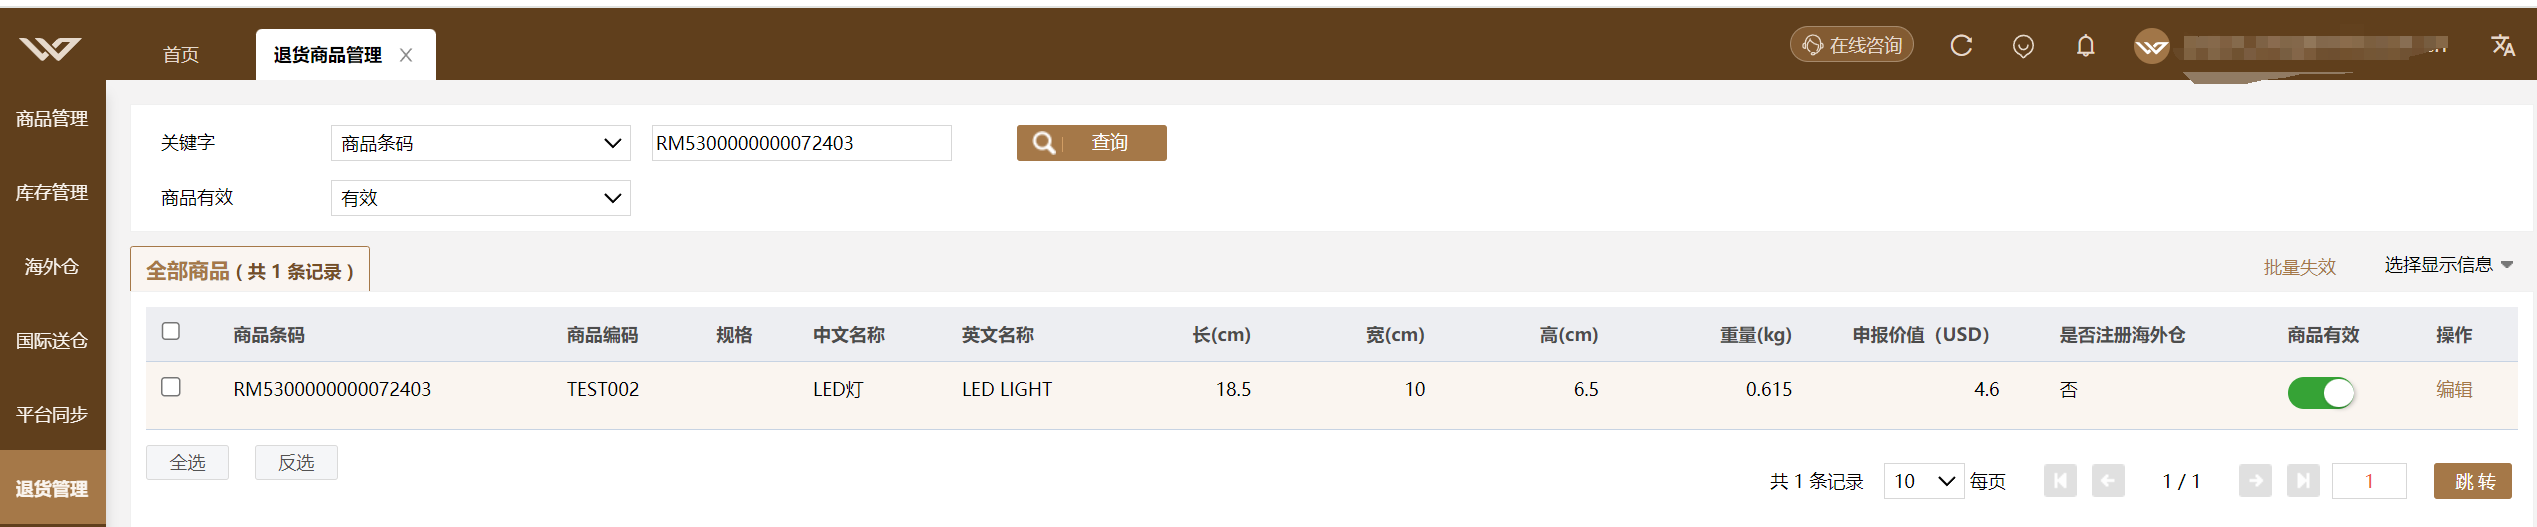
Task: Switch to the 首页 tab
Action: point(181,55)
